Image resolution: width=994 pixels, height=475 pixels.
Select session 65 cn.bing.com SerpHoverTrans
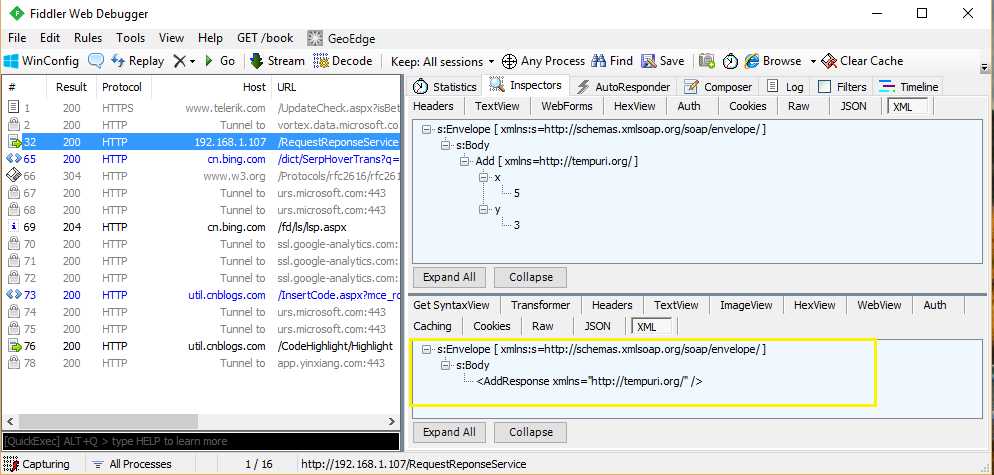point(202,159)
